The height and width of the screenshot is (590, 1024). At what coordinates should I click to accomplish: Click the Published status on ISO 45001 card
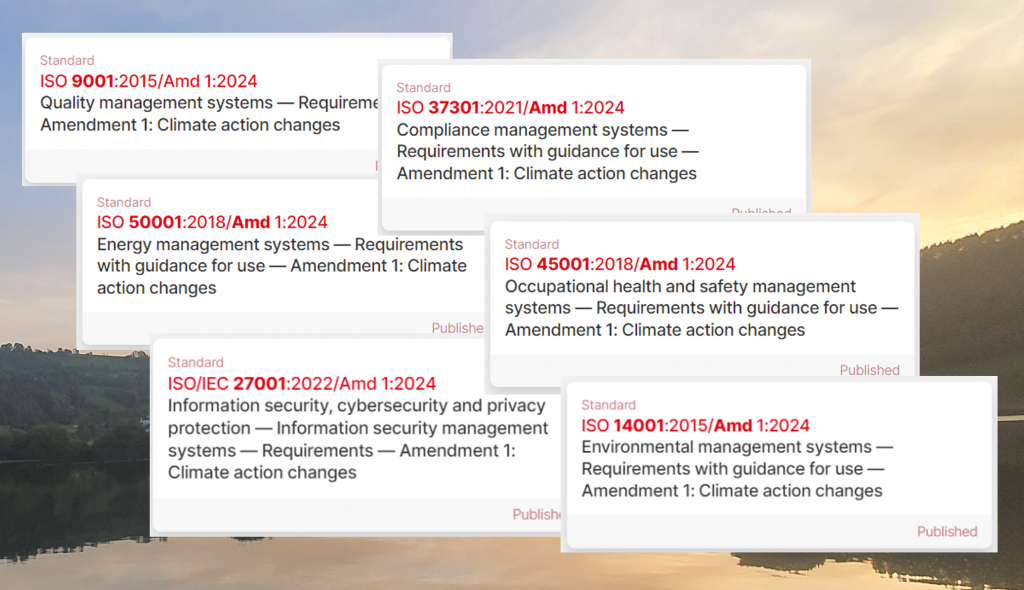[868, 370]
